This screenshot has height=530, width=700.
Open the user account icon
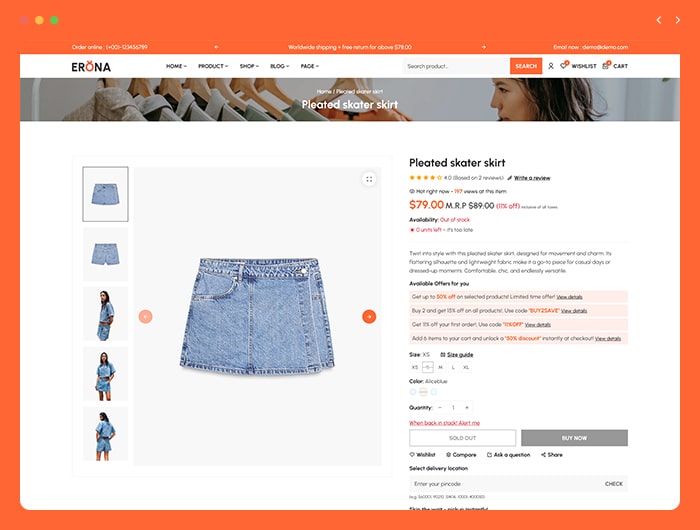point(550,66)
